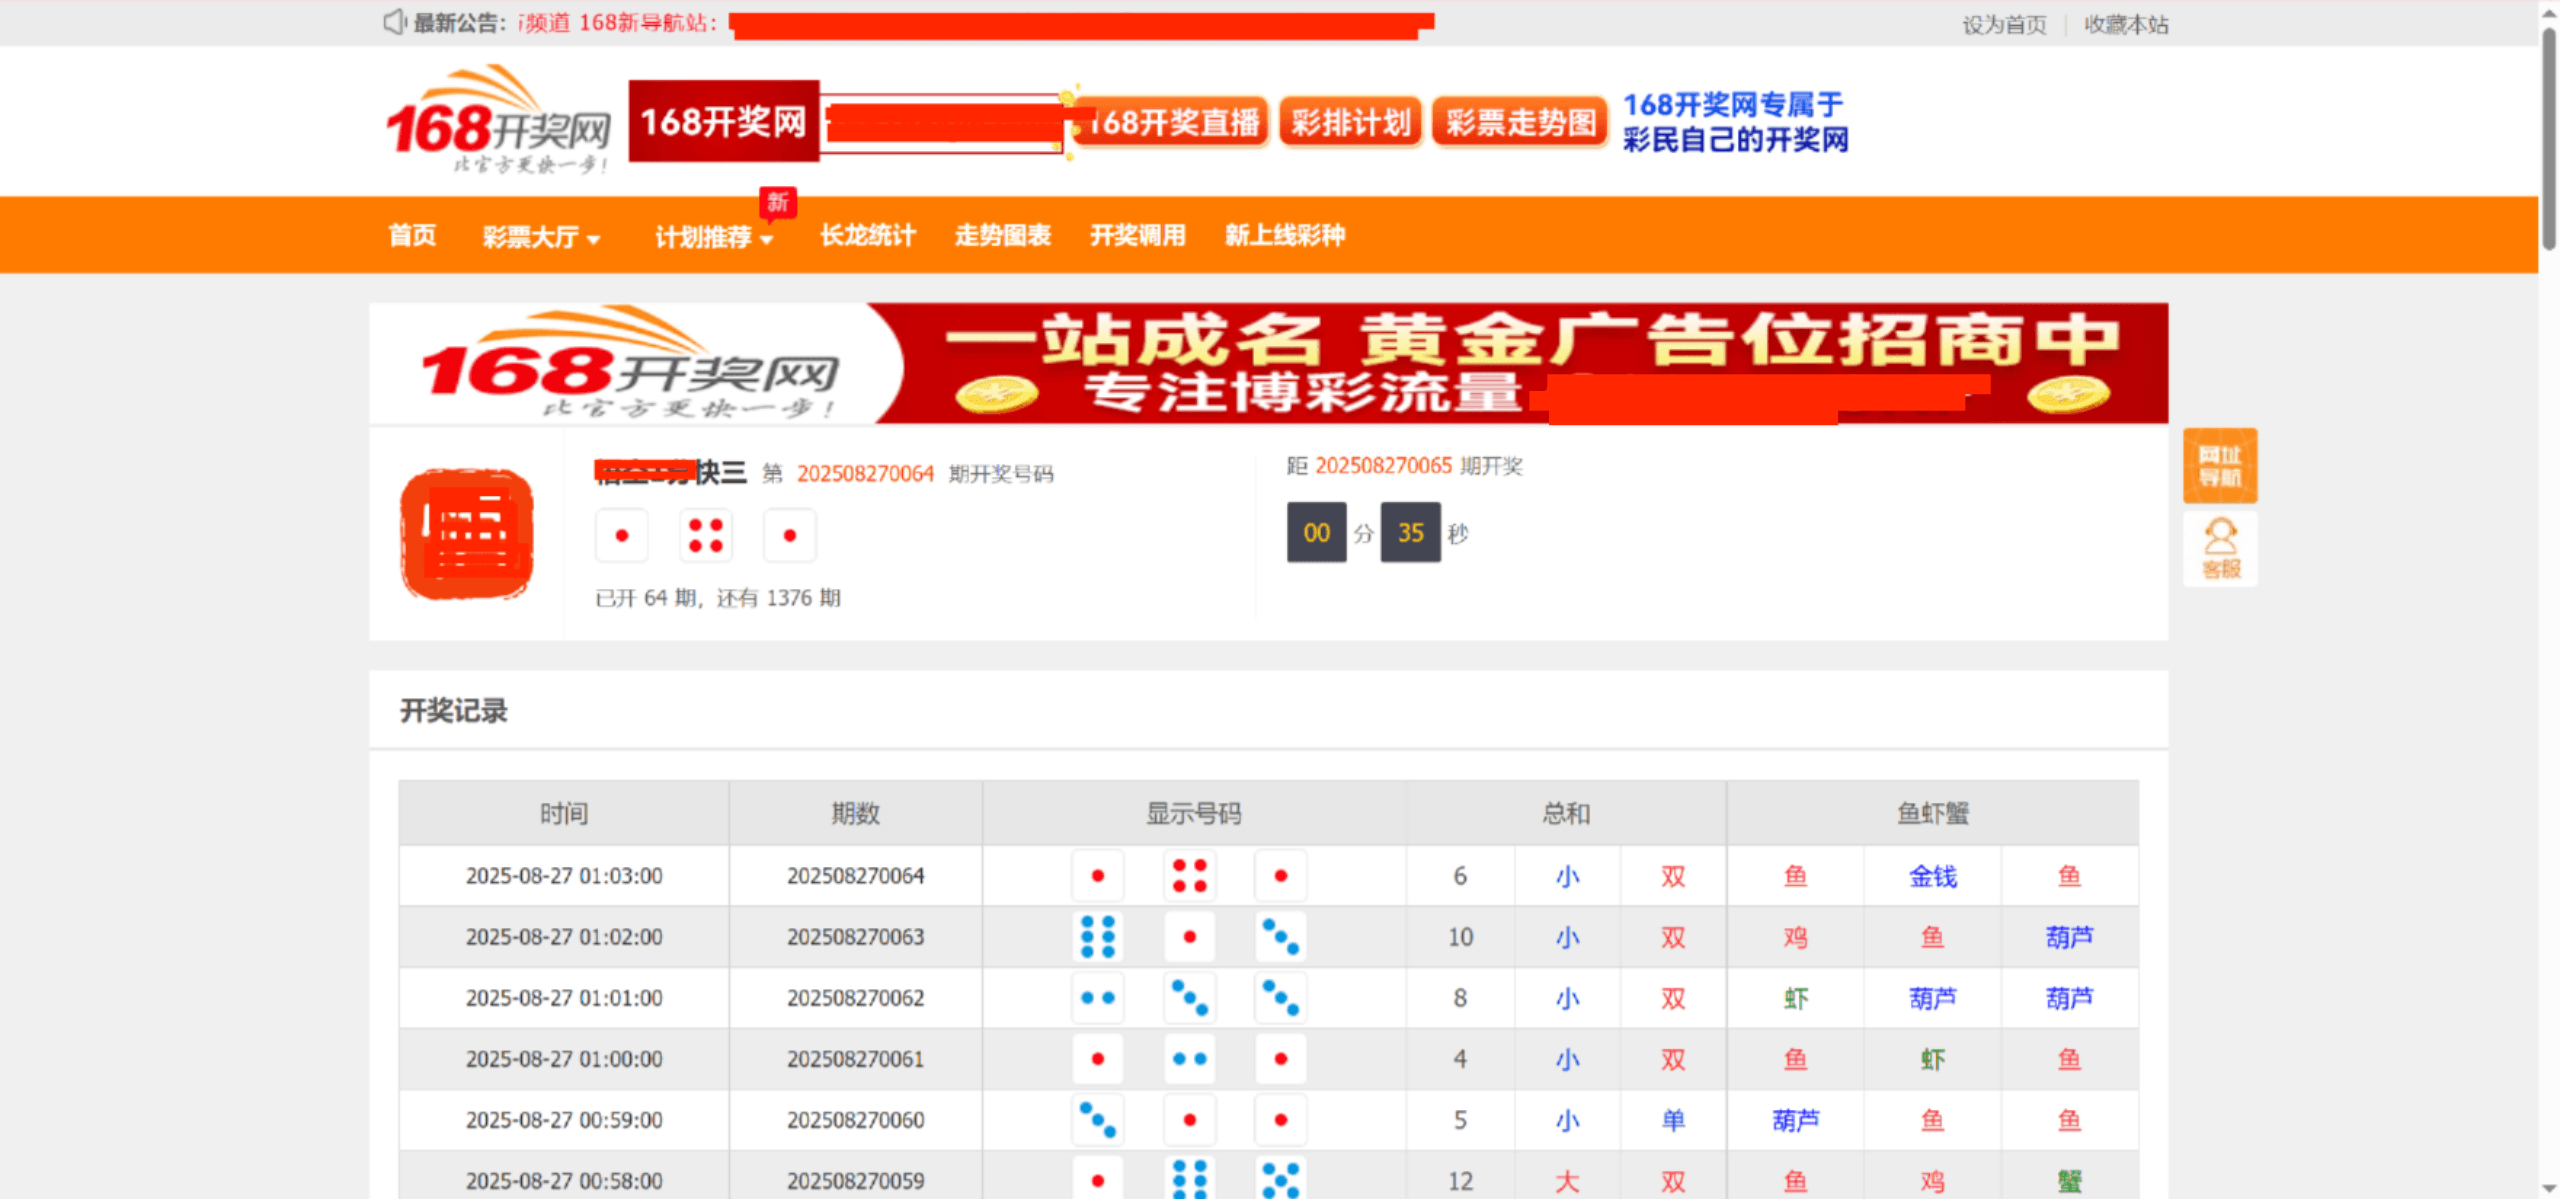The height and width of the screenshot is (1199, 2560).
Task: Click the speaker announcement icon
Action: pos(394,22)
